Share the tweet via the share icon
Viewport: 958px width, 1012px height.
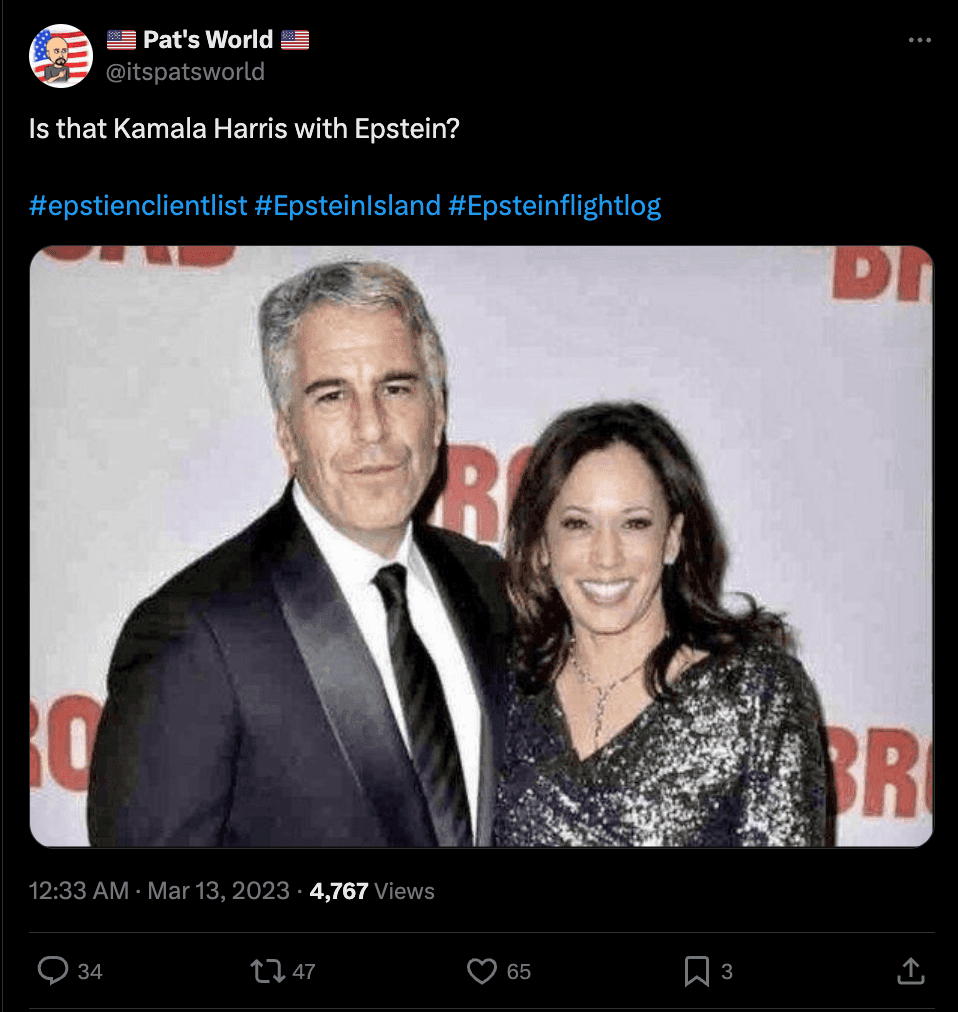[909, 970]
